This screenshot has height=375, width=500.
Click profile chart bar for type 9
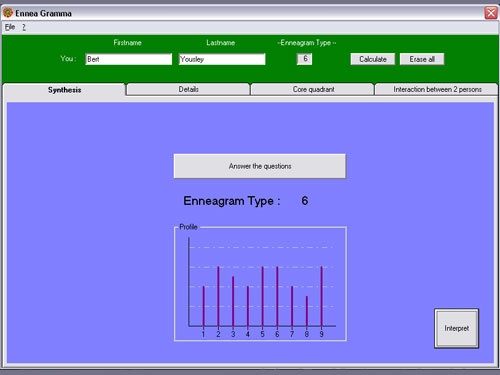coord(322,296)
